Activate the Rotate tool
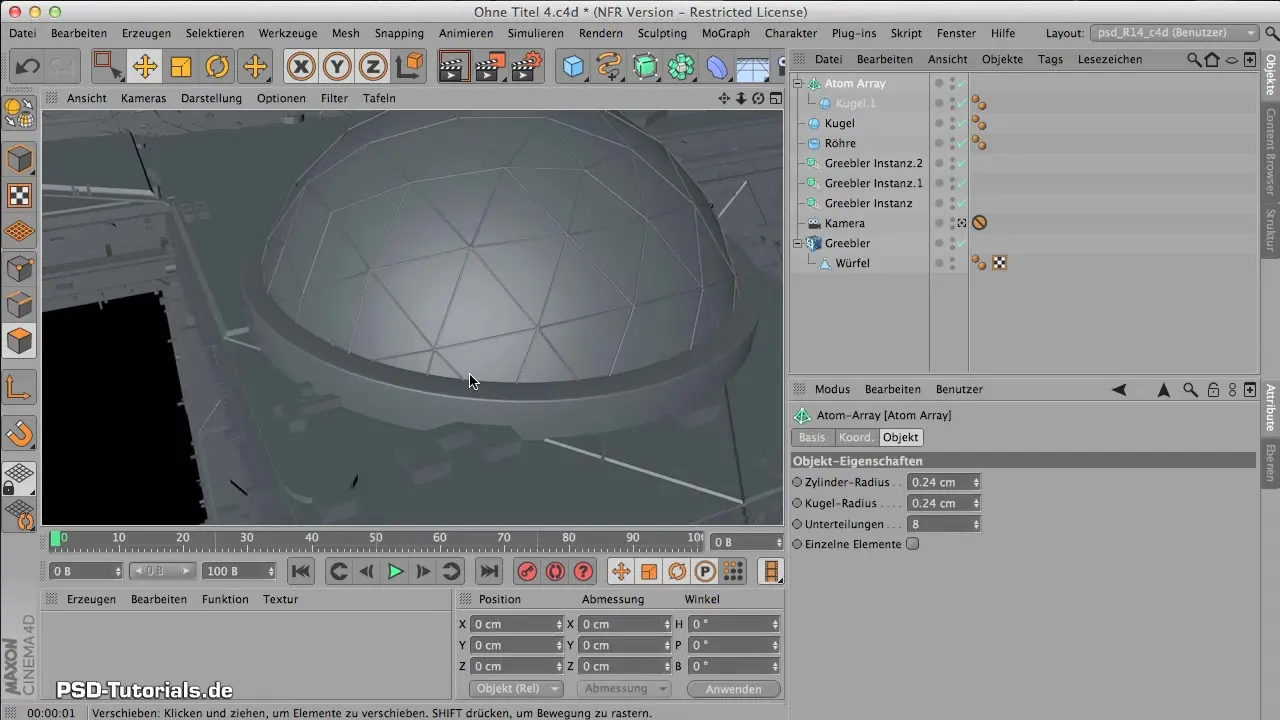Viewport: 1280px width, 720px height. (217, 67)
